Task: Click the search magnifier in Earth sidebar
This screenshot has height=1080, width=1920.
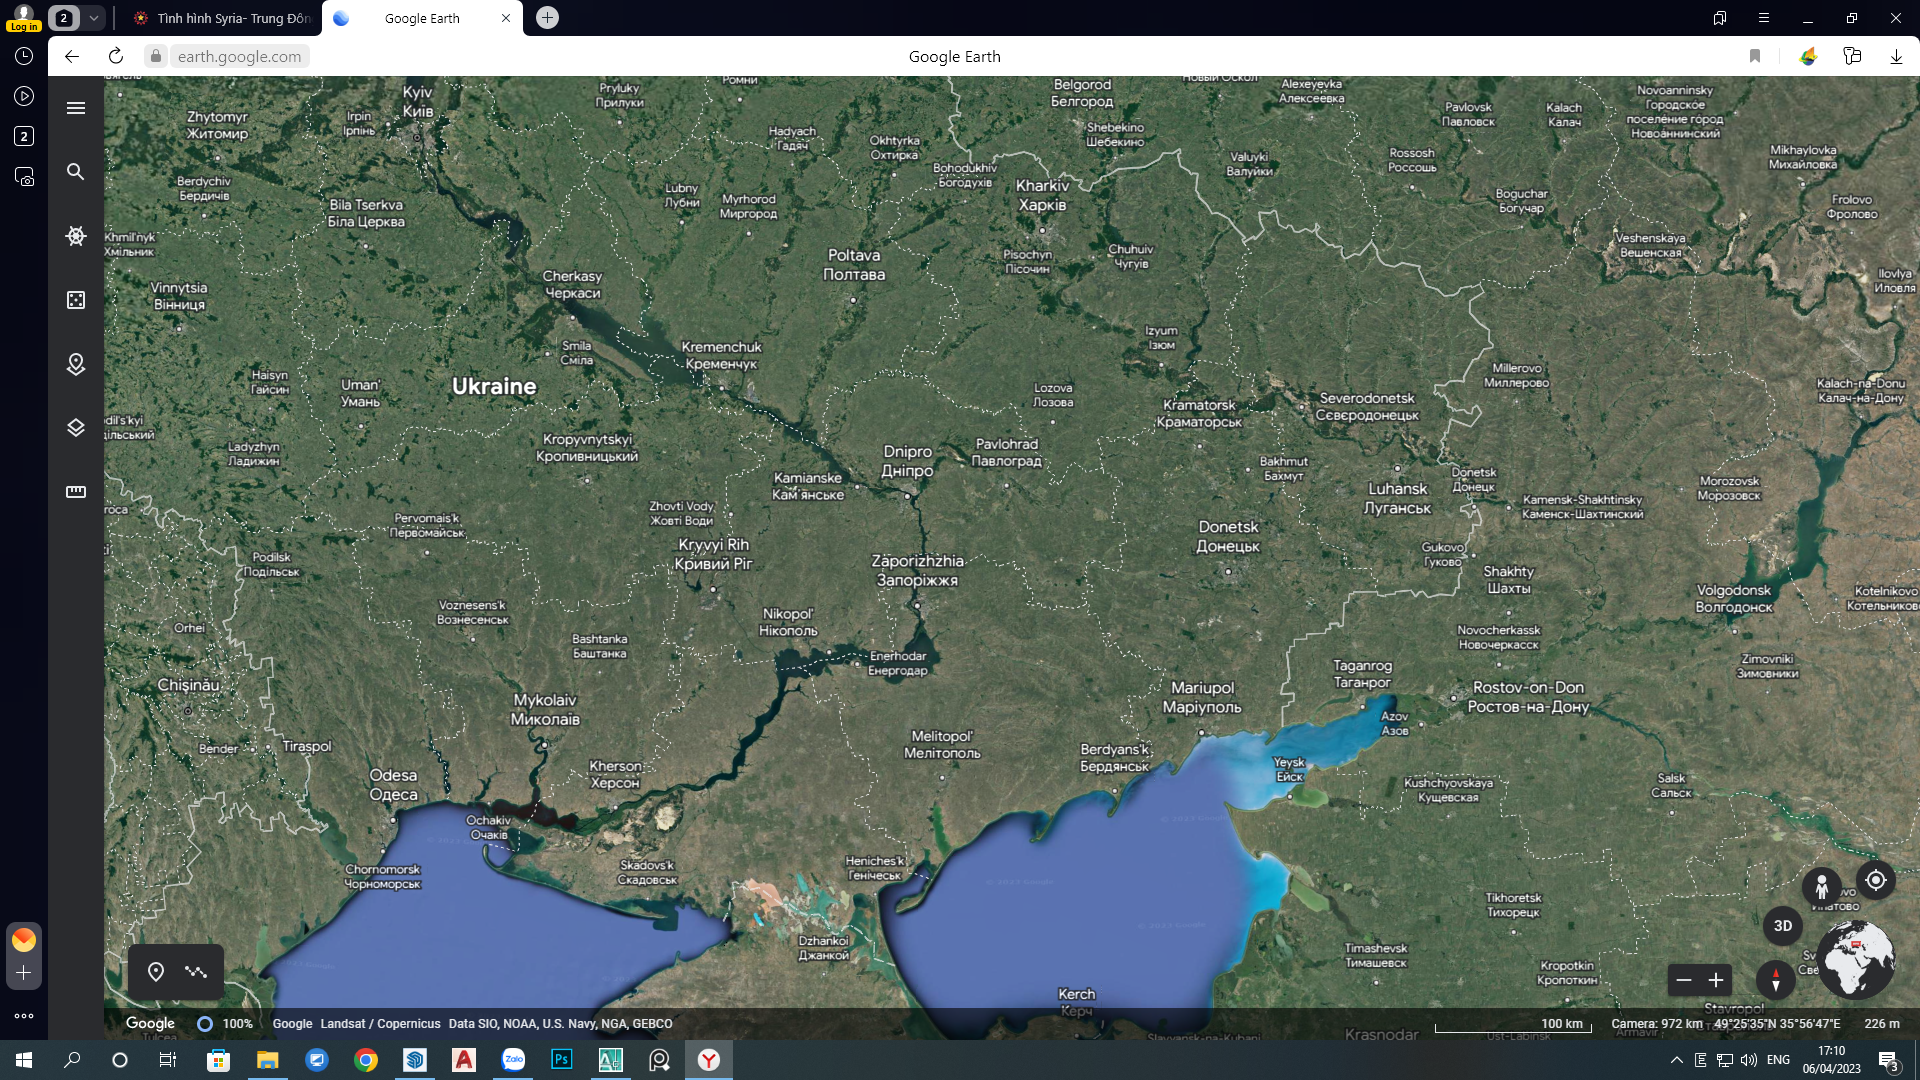Action: (x=76, y=172)
